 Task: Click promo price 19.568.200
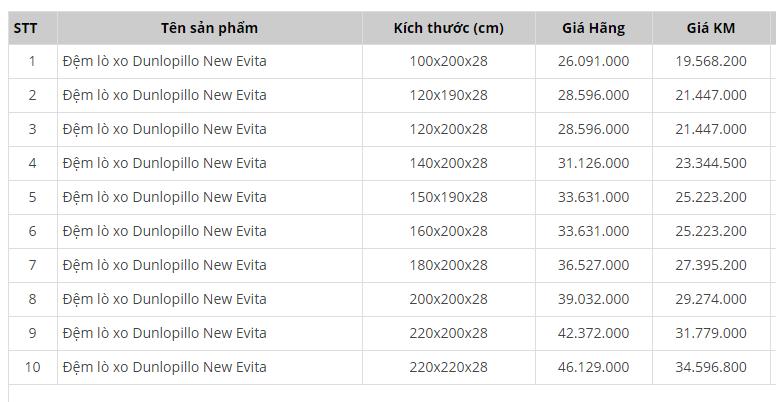pyautogui.click(x=711, y=61)
